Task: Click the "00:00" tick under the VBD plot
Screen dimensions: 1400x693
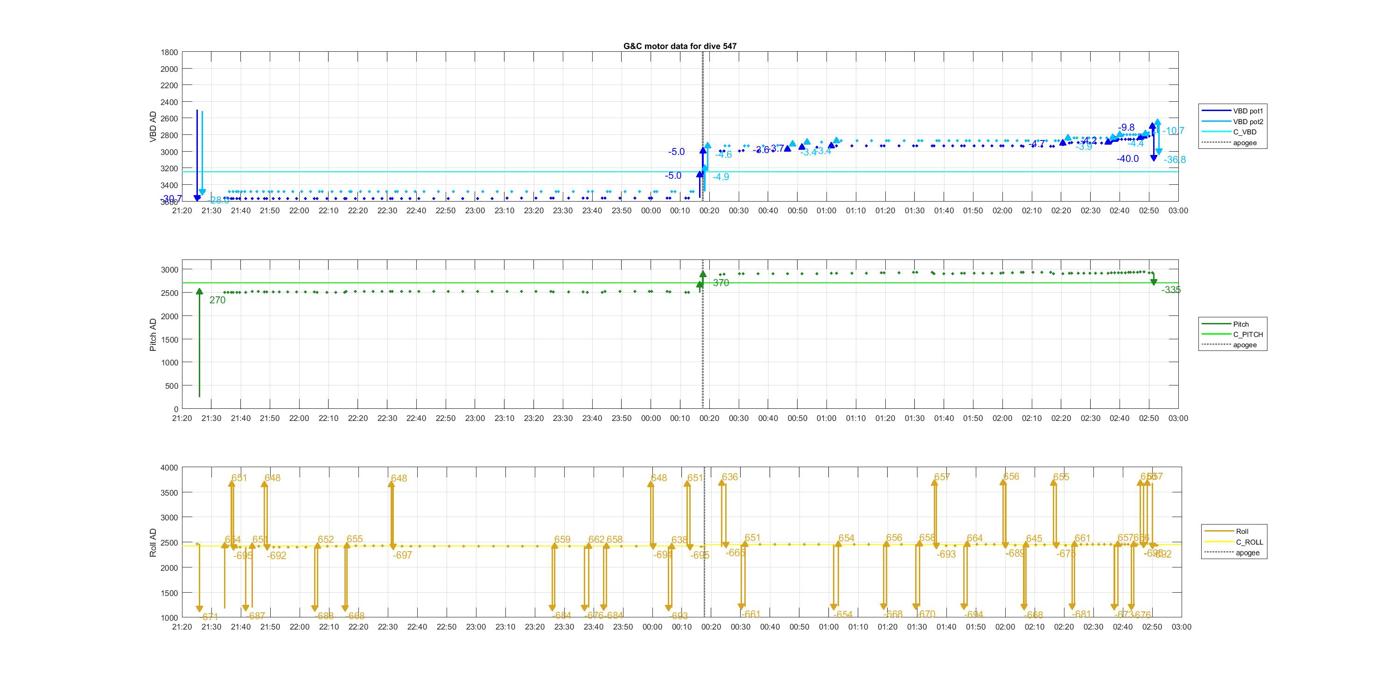Action: 651,210
